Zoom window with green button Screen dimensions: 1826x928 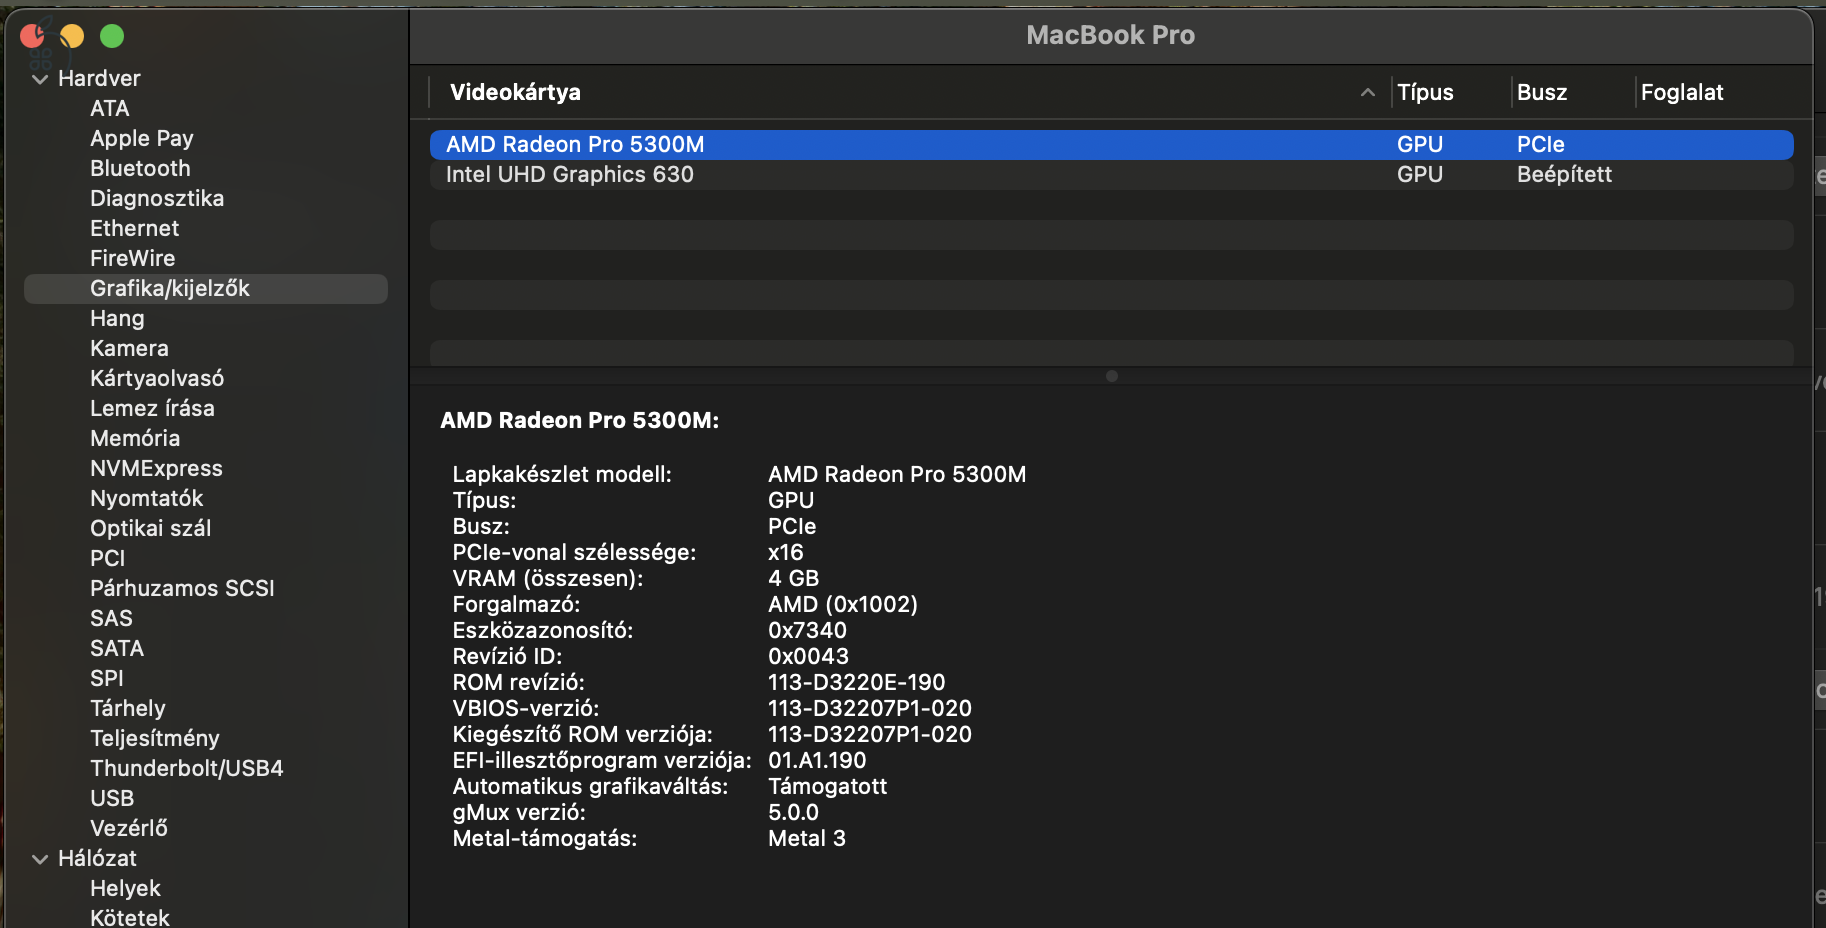point(112,36)
